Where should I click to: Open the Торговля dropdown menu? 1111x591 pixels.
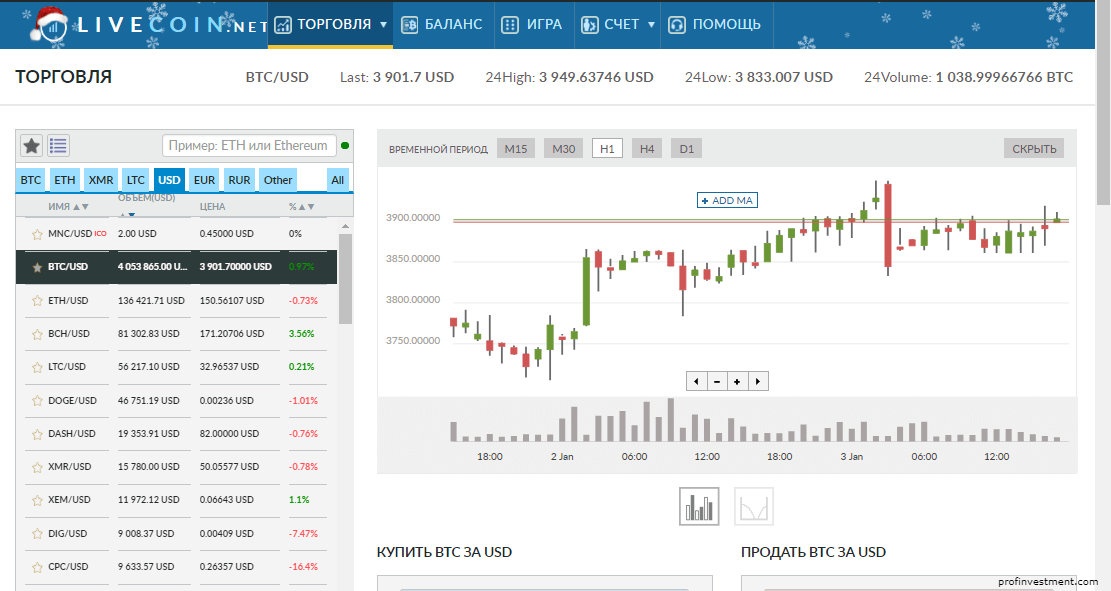[331, 24]
